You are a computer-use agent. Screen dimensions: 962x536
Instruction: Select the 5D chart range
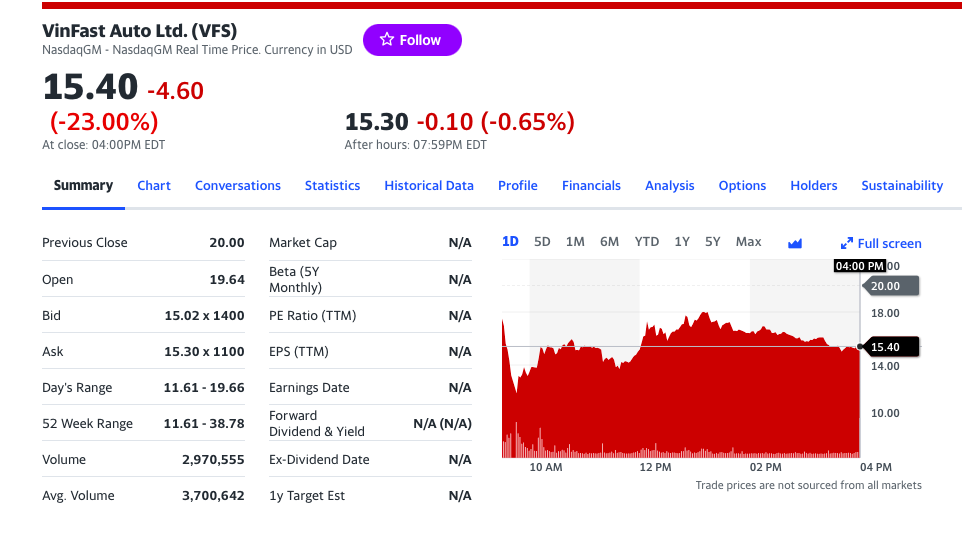(542, 242)
